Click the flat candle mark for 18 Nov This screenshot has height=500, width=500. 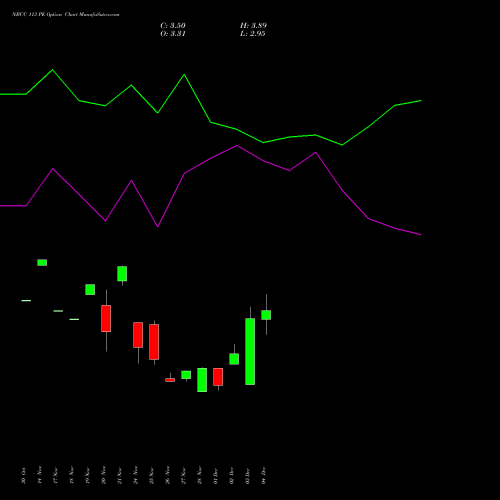(x=74, y=319)
